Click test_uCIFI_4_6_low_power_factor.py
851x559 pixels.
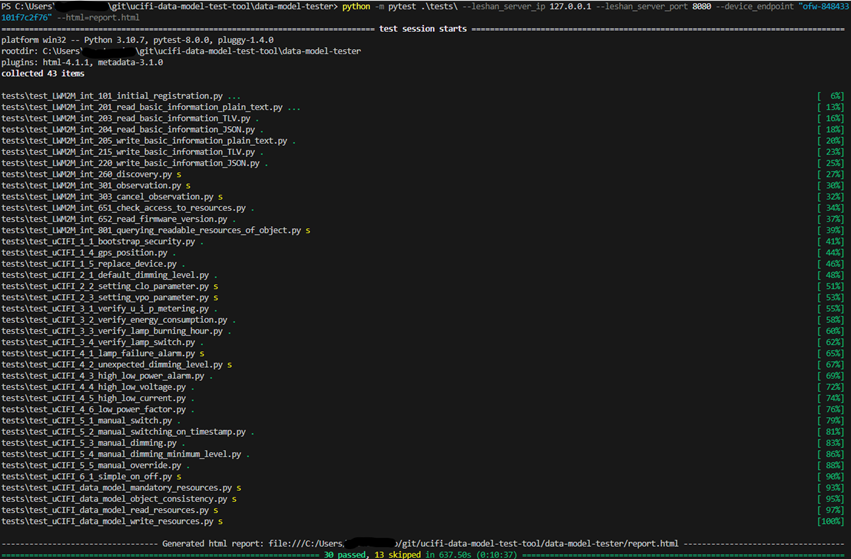pos(93,409)
